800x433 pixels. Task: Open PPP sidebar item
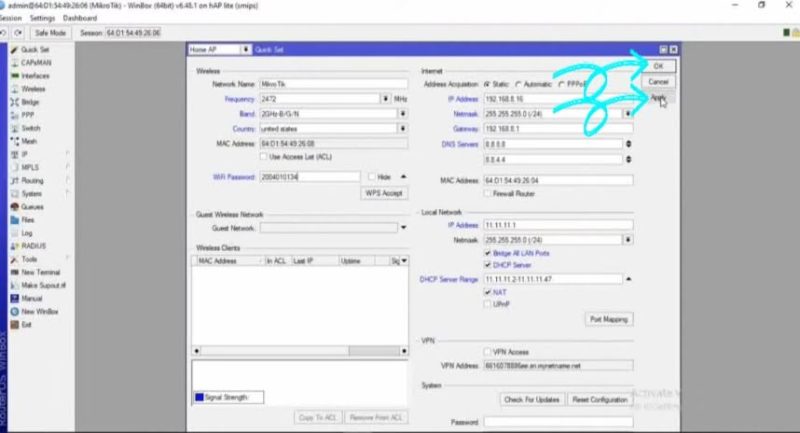click(x=22, y=115)
